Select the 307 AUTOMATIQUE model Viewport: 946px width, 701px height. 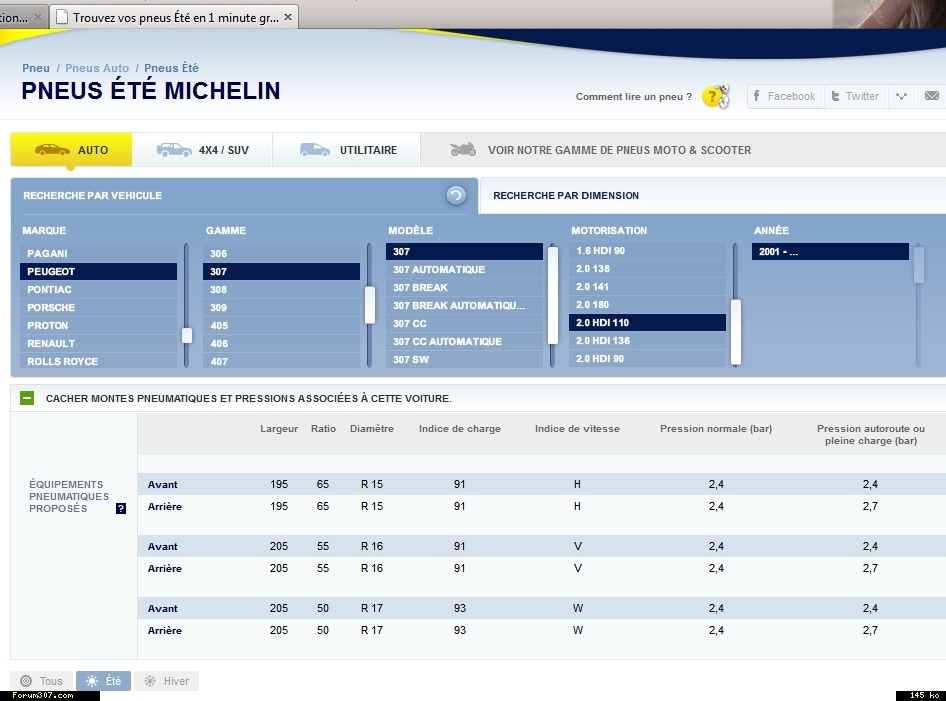click(464, 270)
